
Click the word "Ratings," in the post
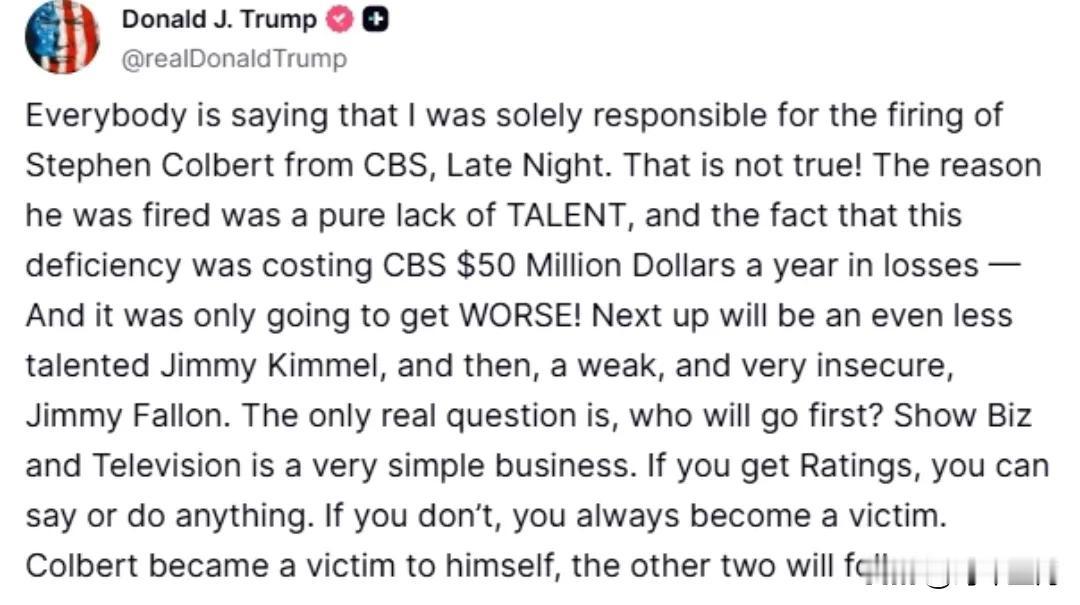[x=861, y=466]
